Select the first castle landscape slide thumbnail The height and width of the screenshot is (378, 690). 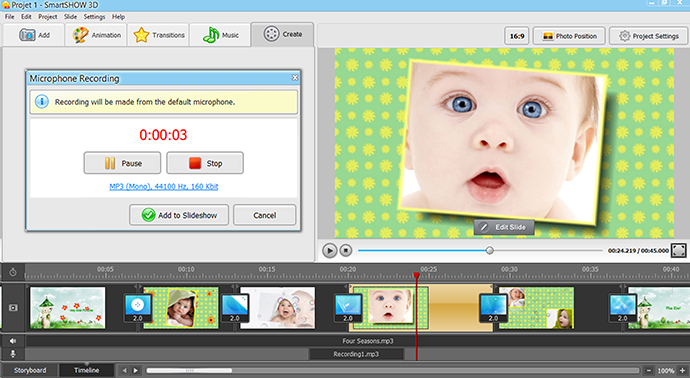point(68,308)
